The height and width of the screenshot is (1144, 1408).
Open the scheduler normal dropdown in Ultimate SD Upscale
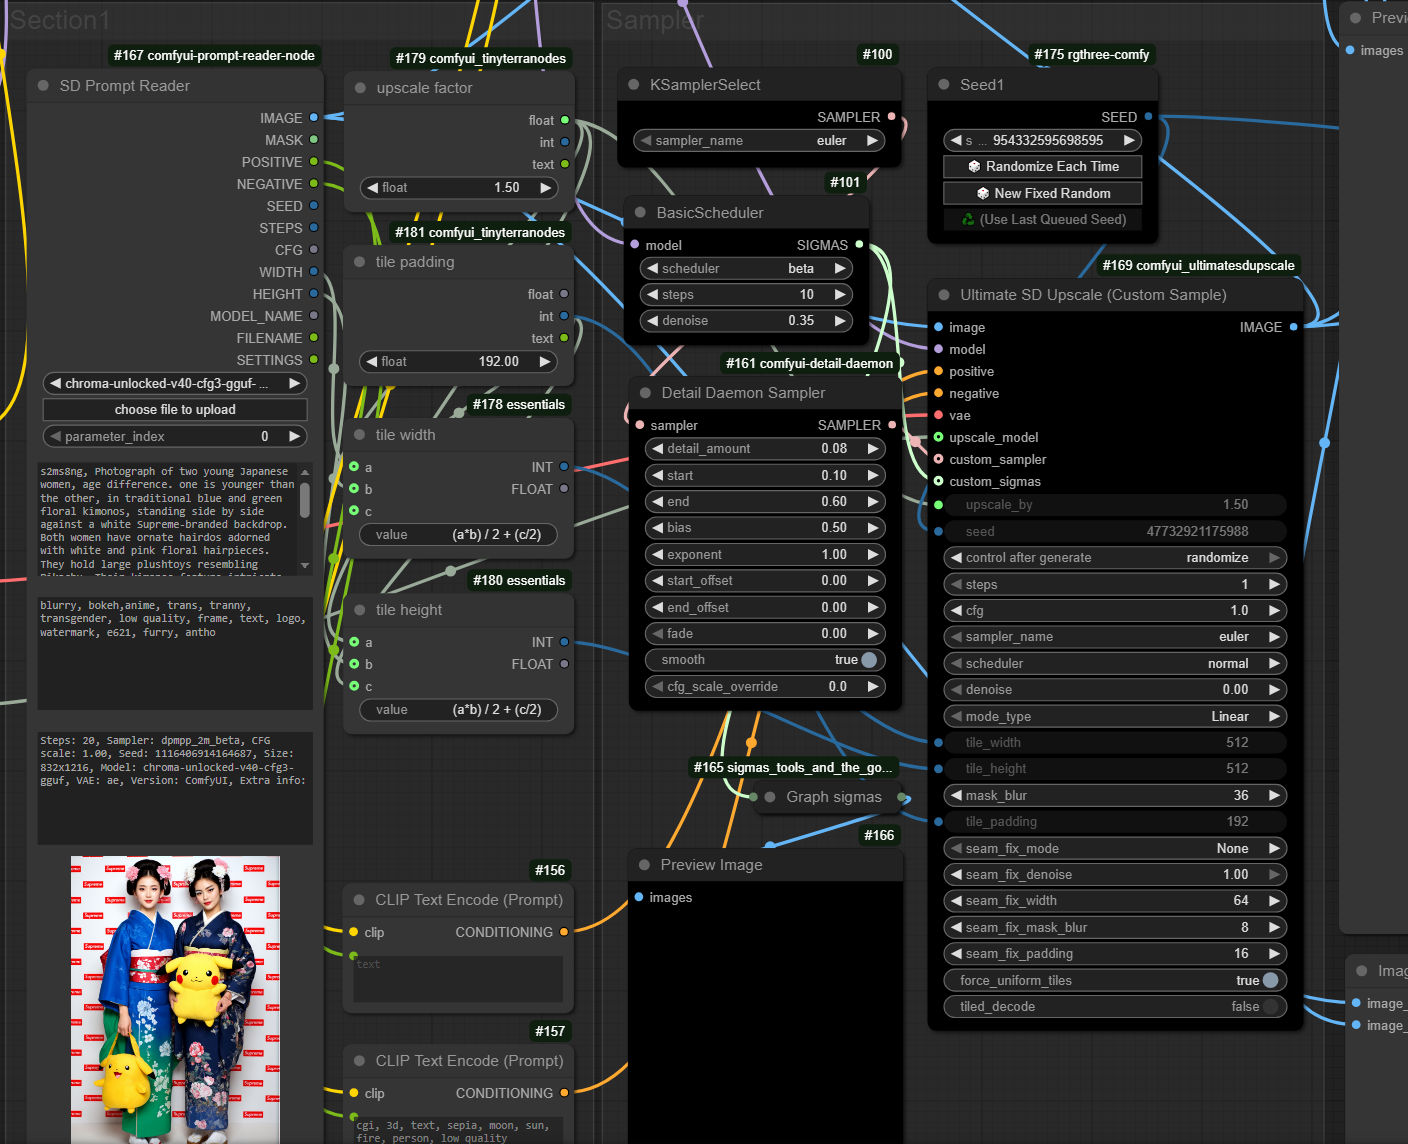click(1115, 664)
